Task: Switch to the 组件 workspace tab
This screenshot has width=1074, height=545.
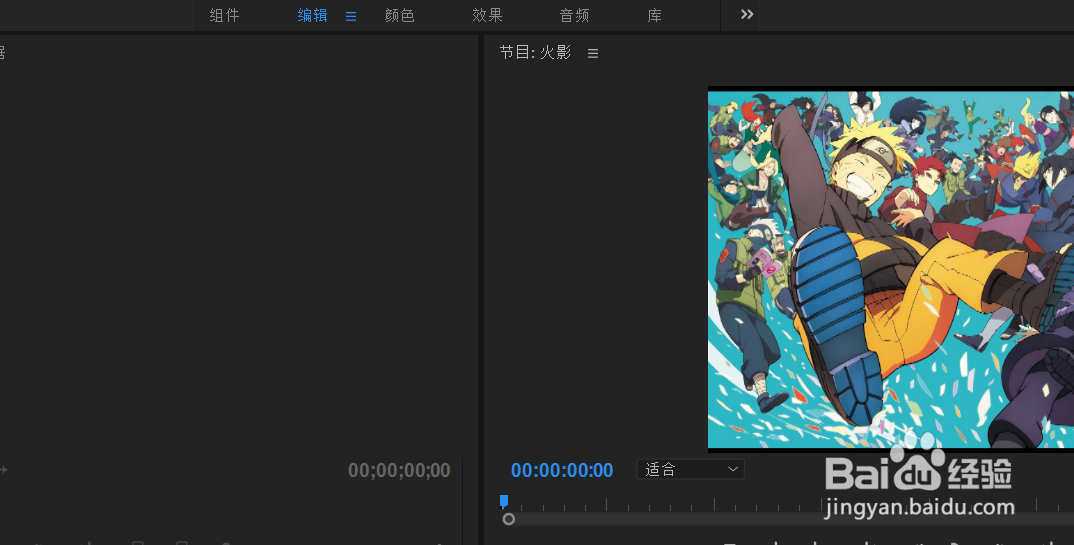Action: click(x=224, y=15)
